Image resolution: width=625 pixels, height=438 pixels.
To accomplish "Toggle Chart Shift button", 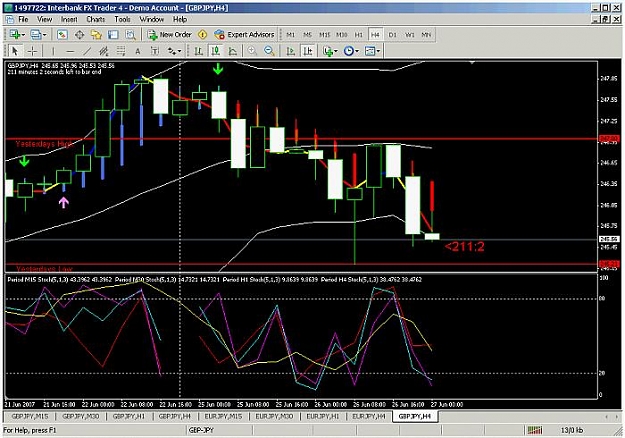I will coord(307,51).
